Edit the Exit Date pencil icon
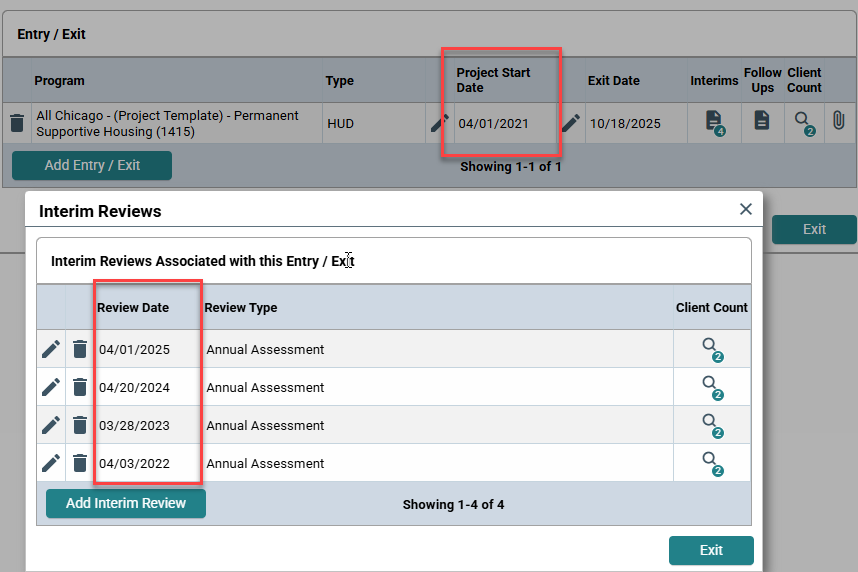Viewport: 858px width, 572px height. [x=570, y=123]
